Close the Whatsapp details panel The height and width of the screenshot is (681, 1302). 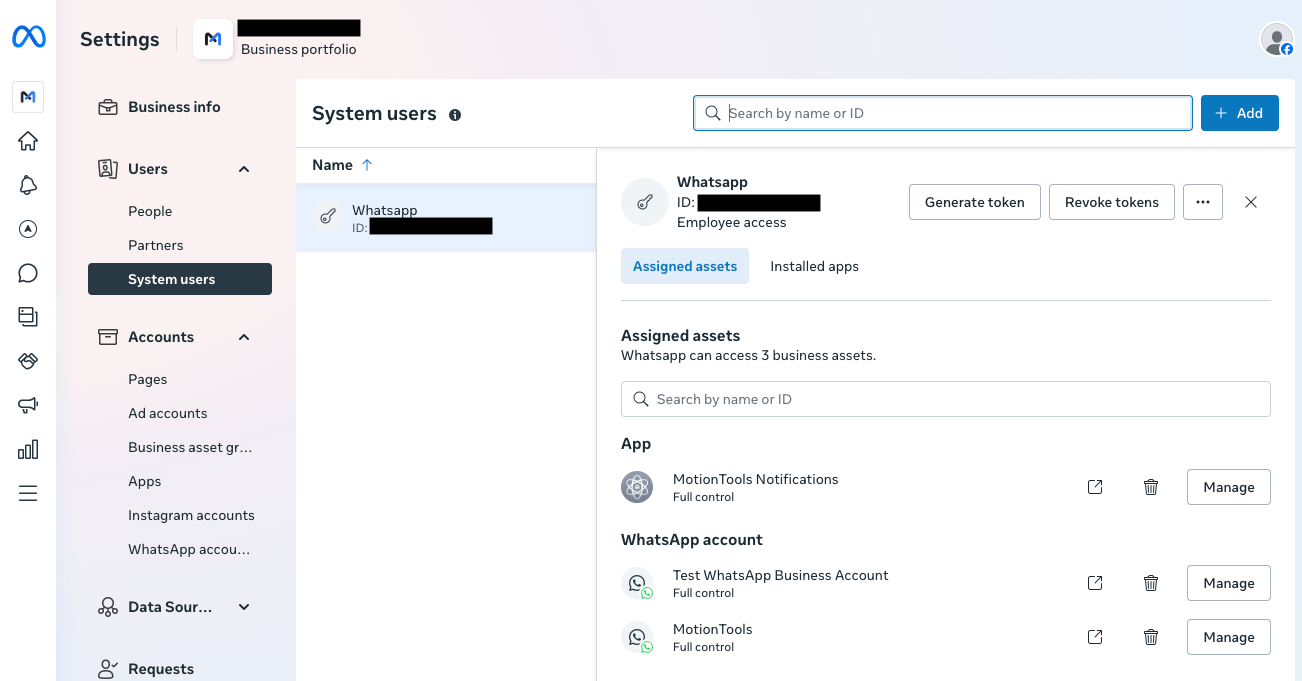[1251, 202]
